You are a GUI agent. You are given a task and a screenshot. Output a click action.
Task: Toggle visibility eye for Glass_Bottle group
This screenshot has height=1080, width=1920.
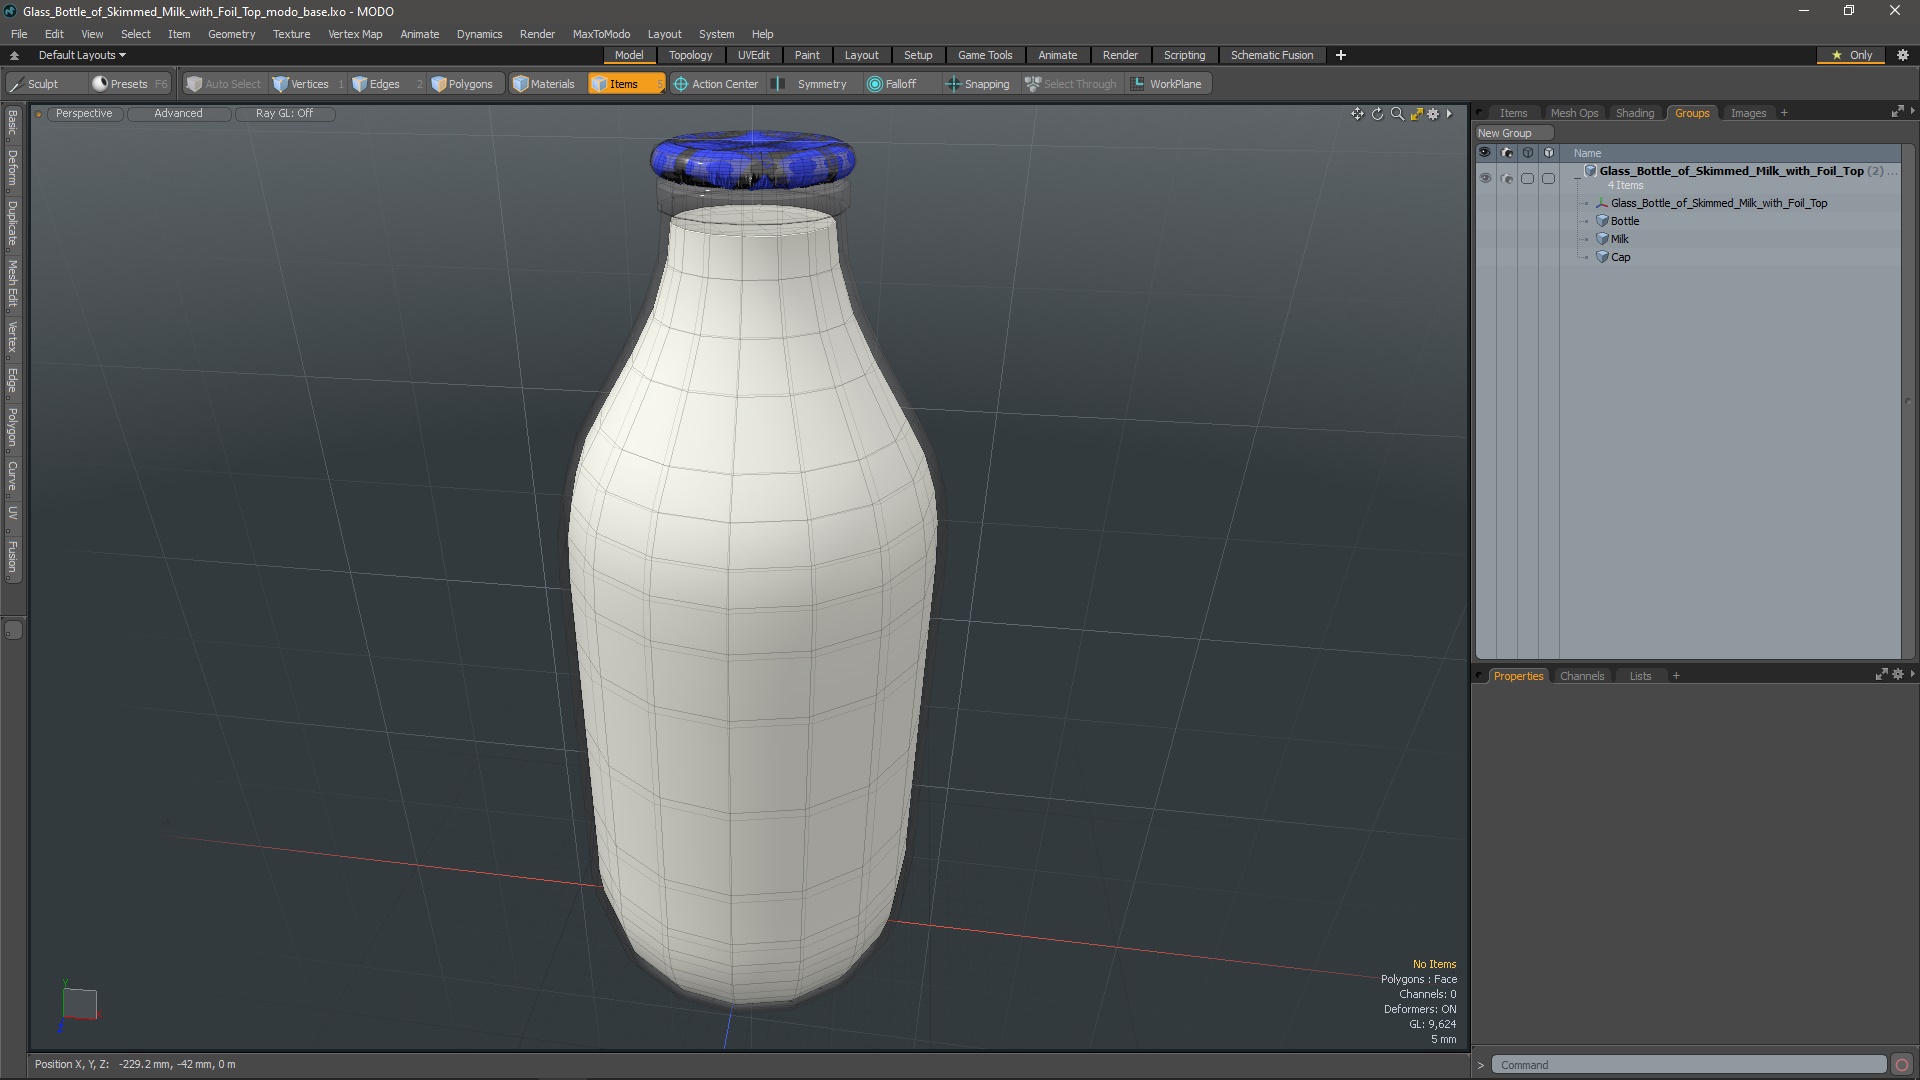[x=1485, y=179]
